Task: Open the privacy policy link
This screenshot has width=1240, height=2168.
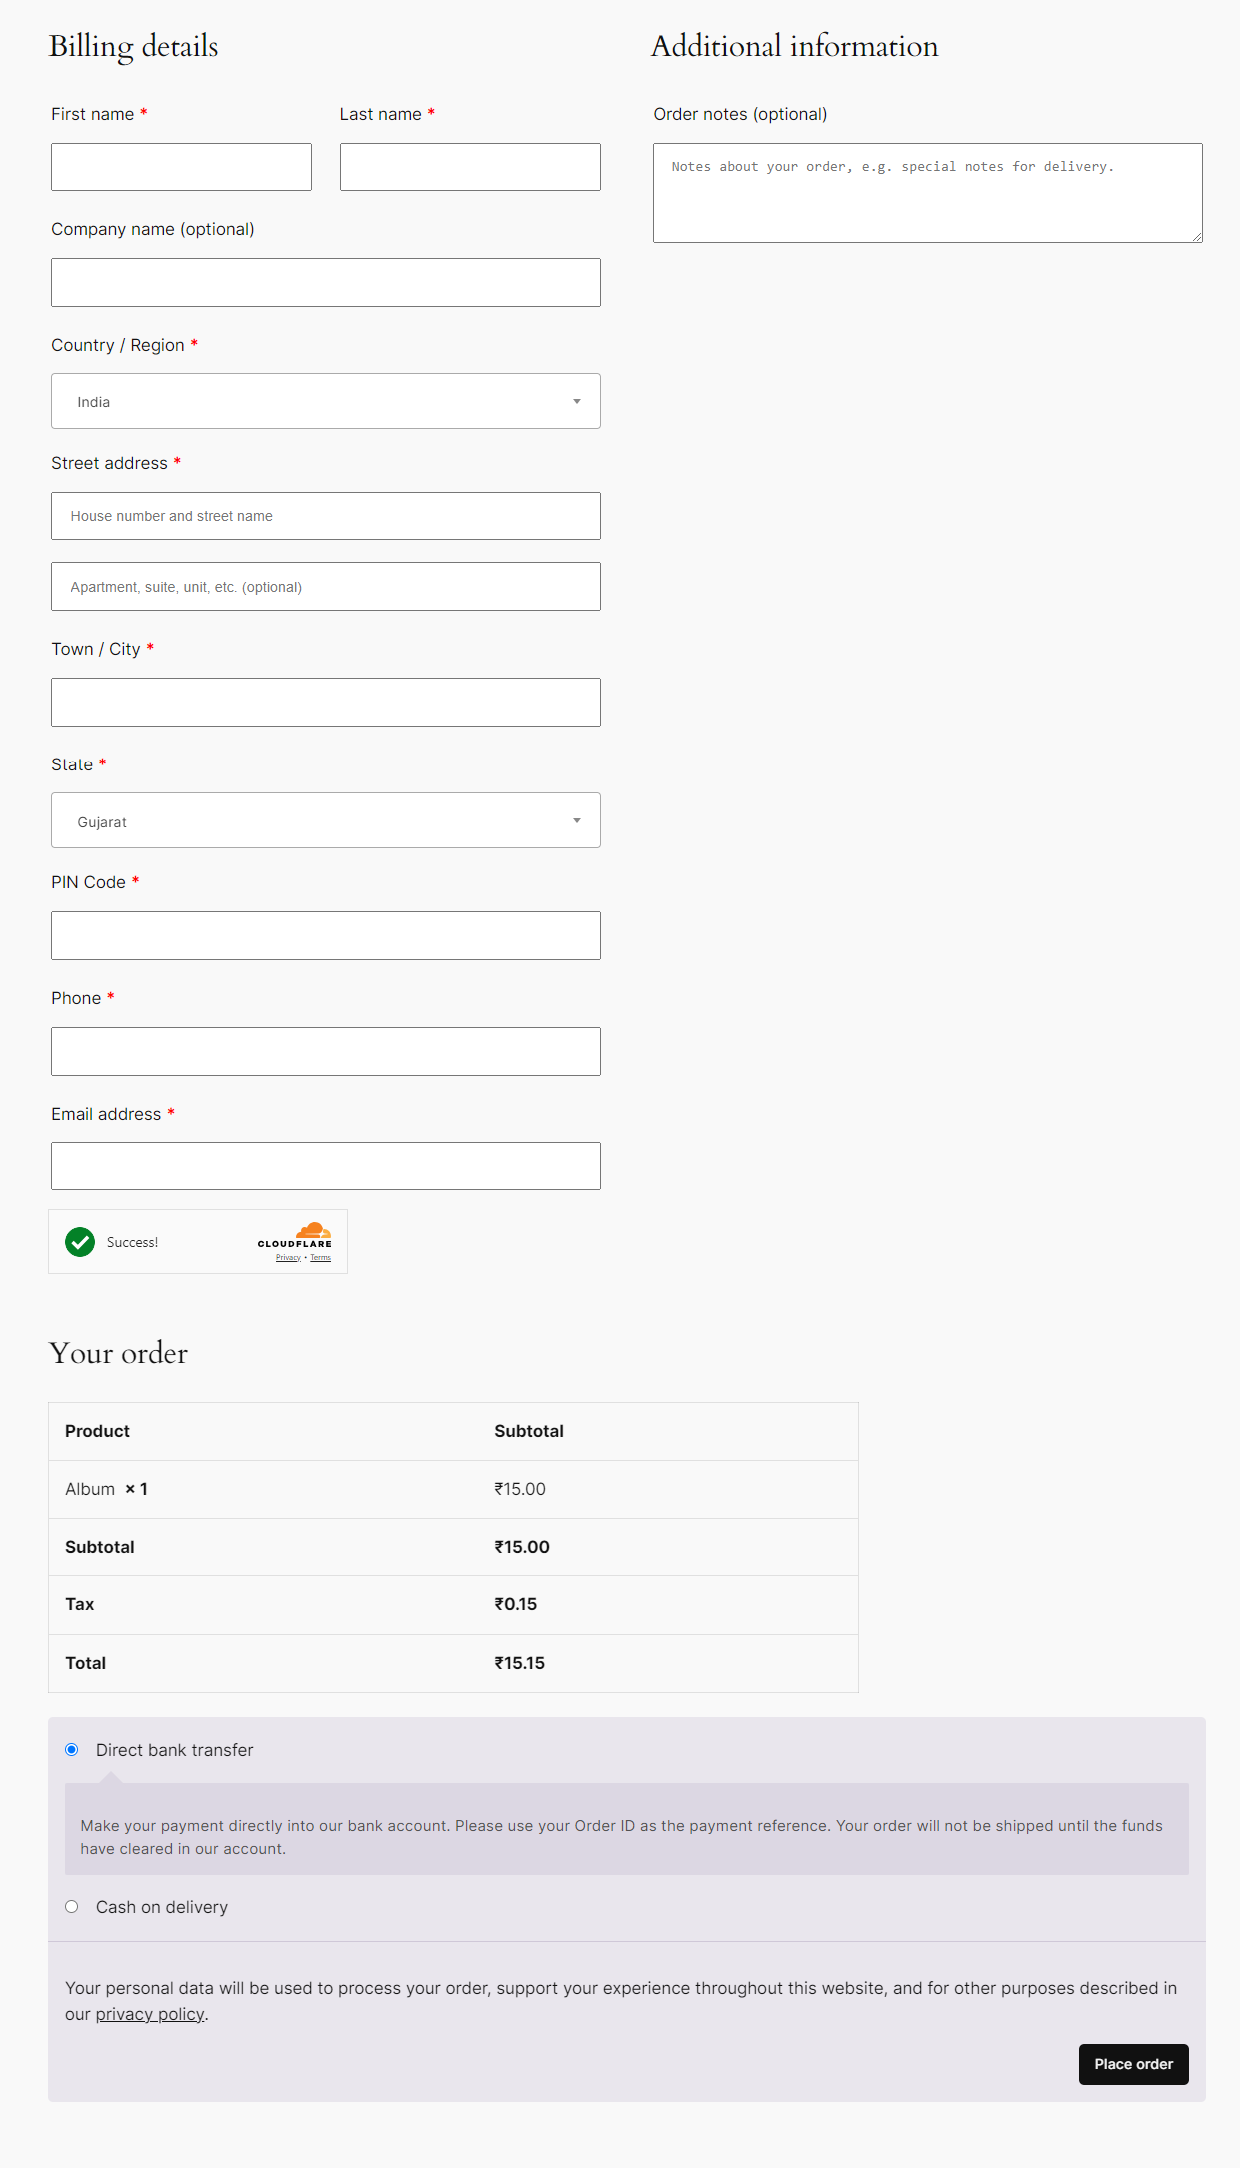Action: pos(150,2014)
